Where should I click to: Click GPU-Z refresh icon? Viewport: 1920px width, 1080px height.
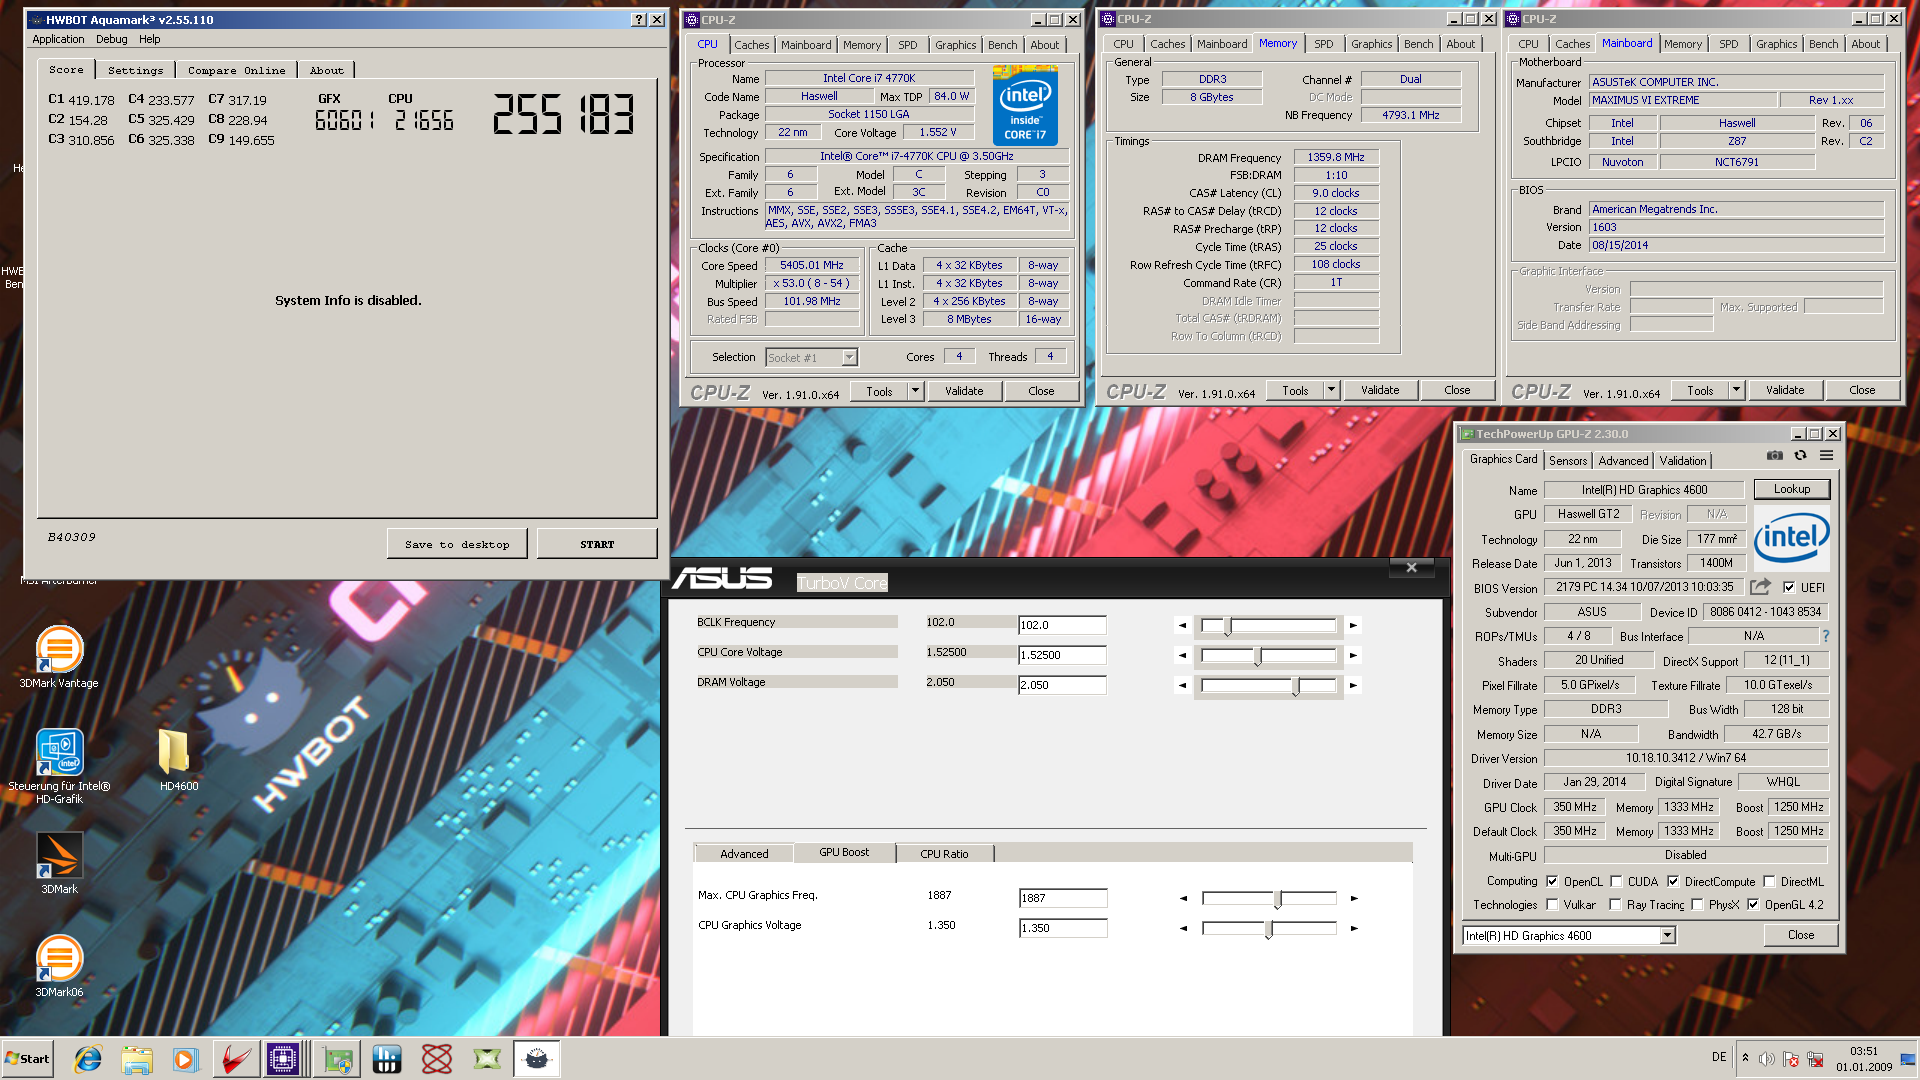[x=1800, y=456]
